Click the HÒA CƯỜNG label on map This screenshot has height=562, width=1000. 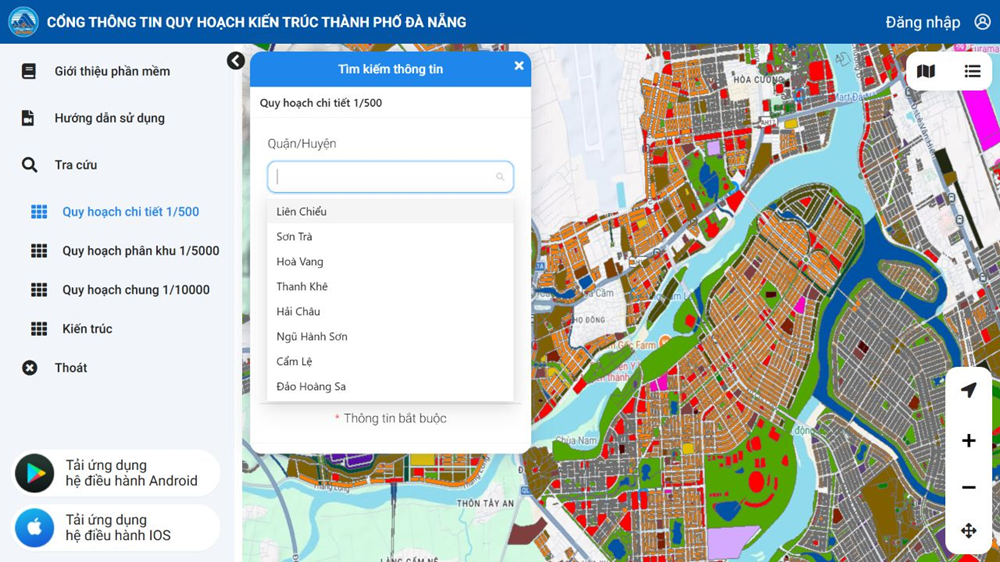tap(758, 80)
